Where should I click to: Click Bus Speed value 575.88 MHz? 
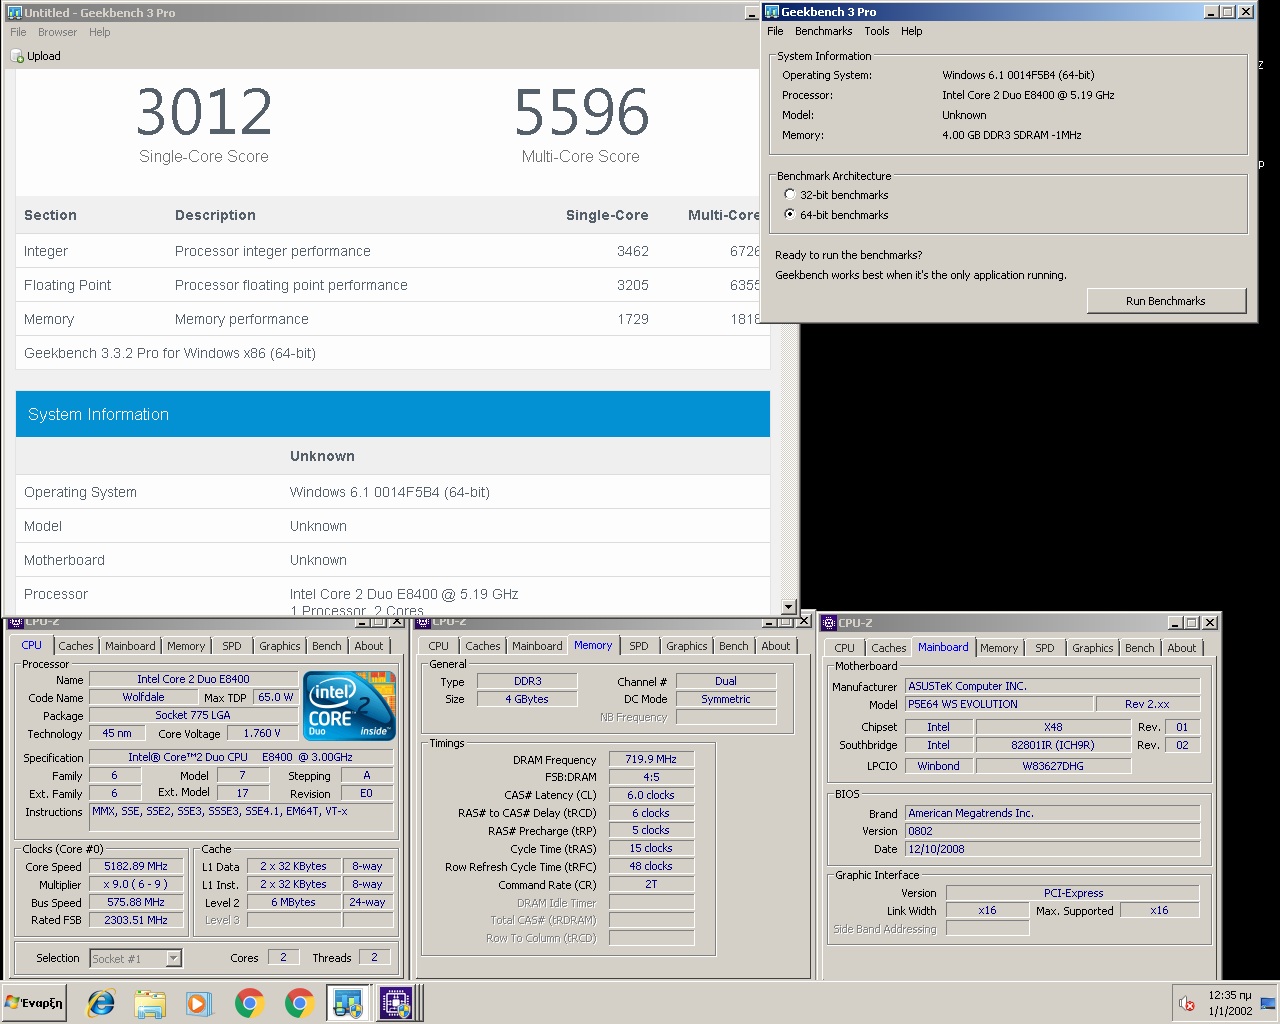pos(136,902)
